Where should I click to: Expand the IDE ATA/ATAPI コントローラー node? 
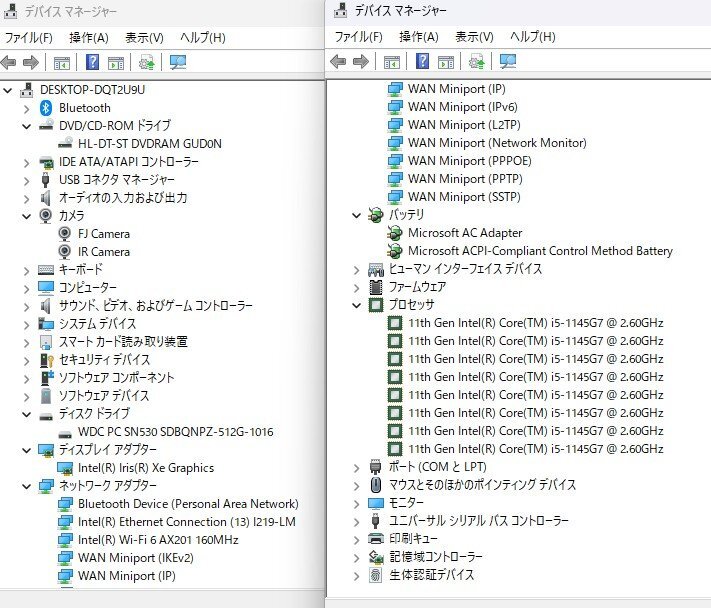tap(27, 163)
